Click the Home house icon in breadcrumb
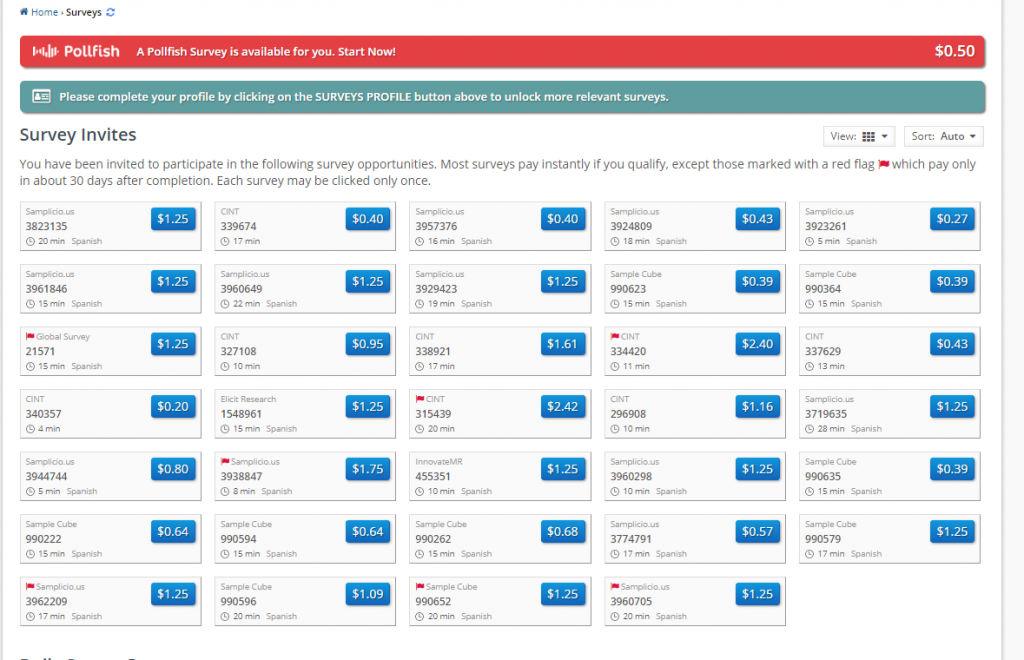 [x=24, y=12]
